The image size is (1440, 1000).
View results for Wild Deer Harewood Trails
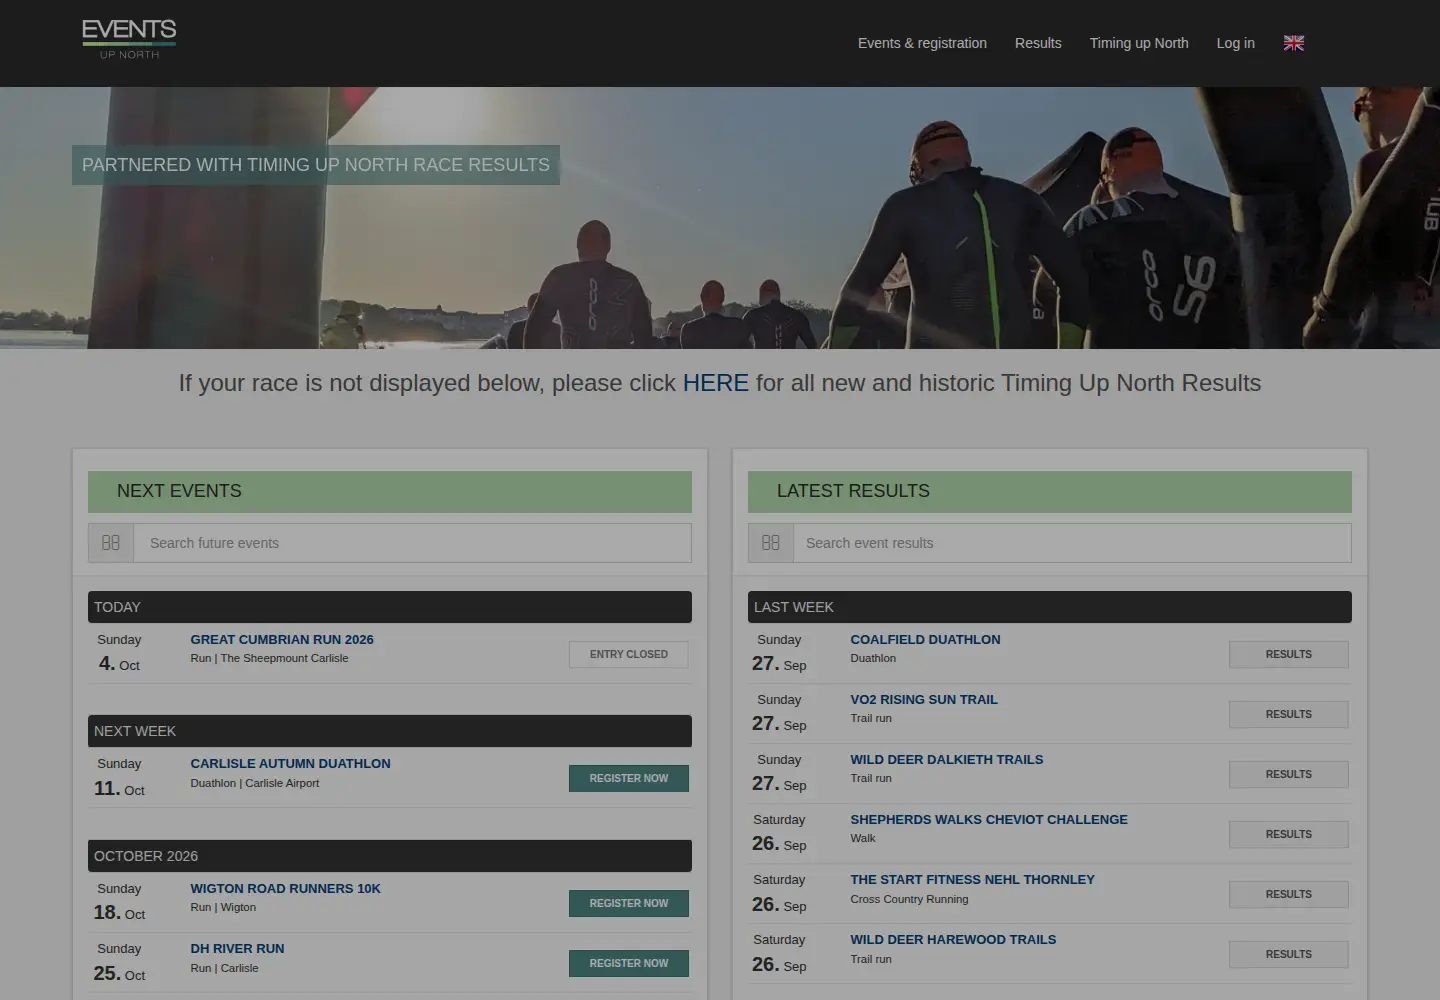(1289, 954)
